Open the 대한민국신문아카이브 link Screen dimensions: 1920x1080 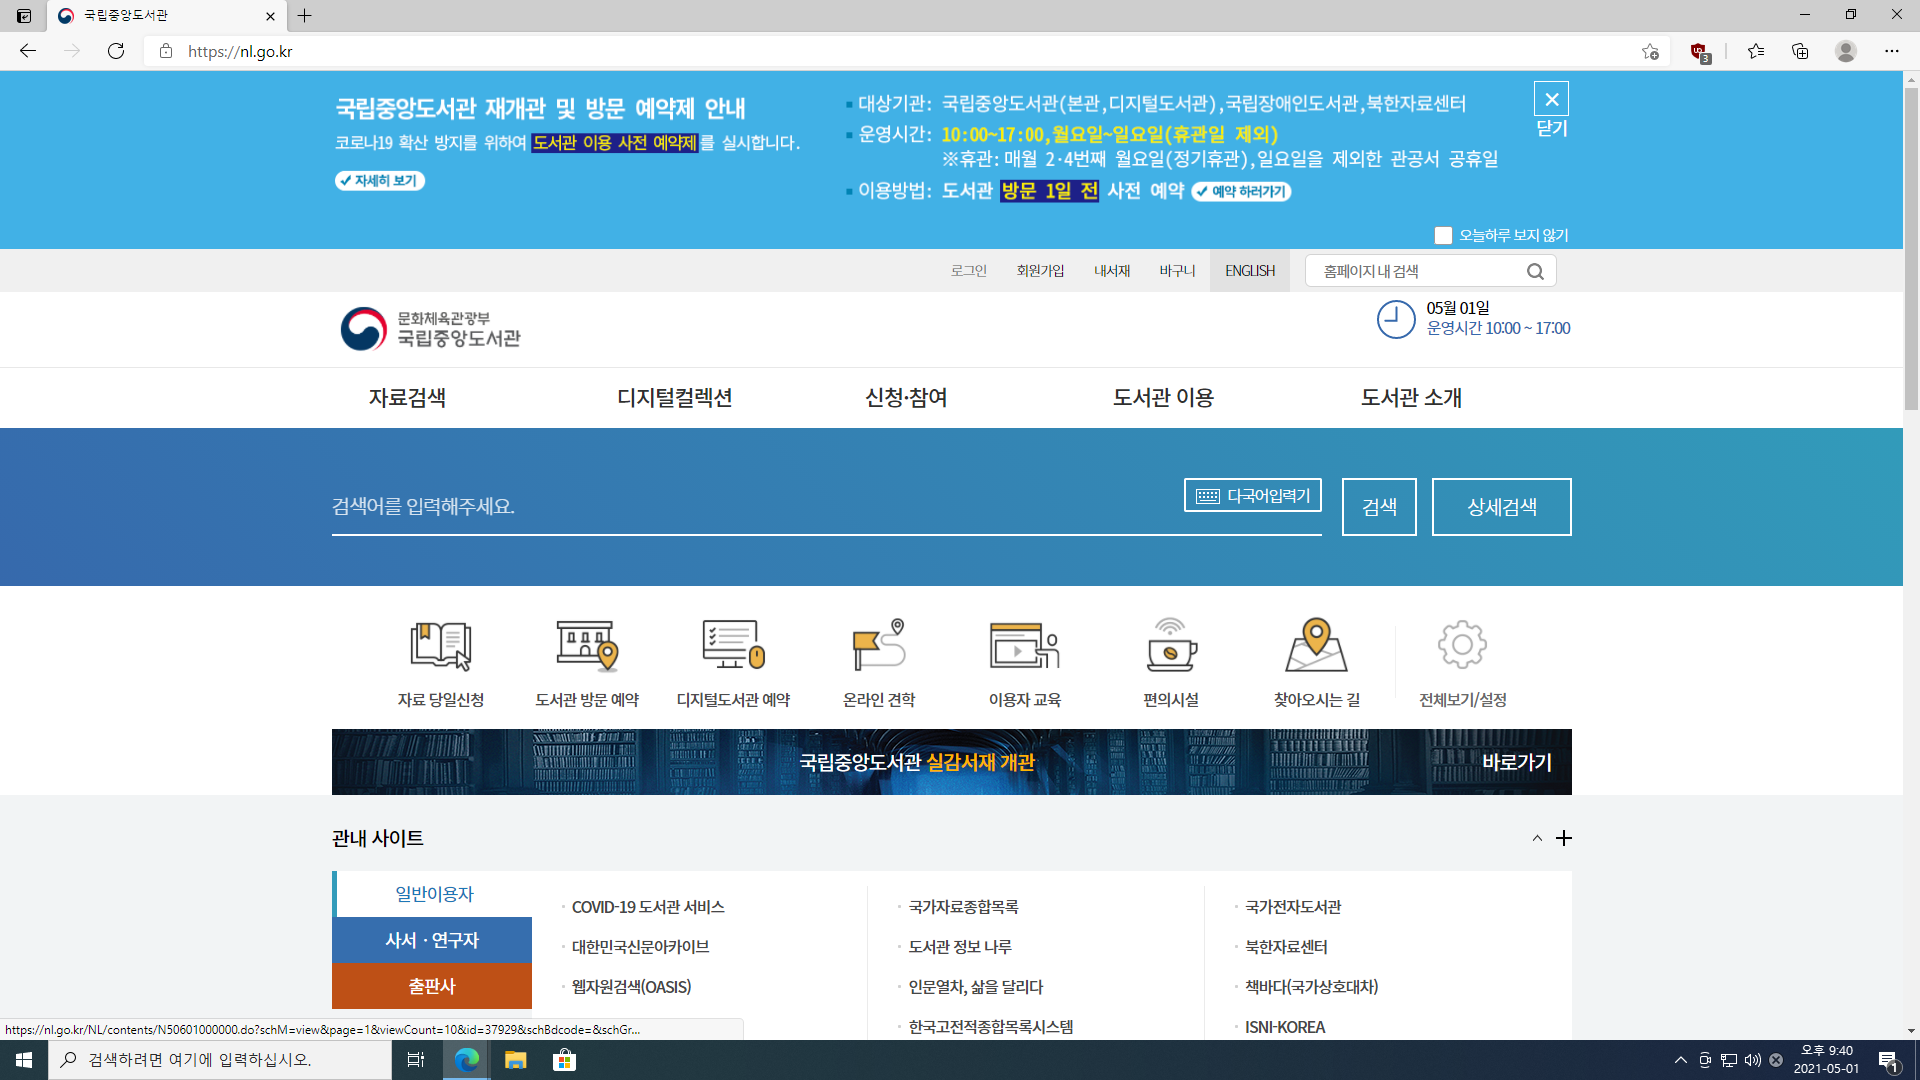point(640,947)
